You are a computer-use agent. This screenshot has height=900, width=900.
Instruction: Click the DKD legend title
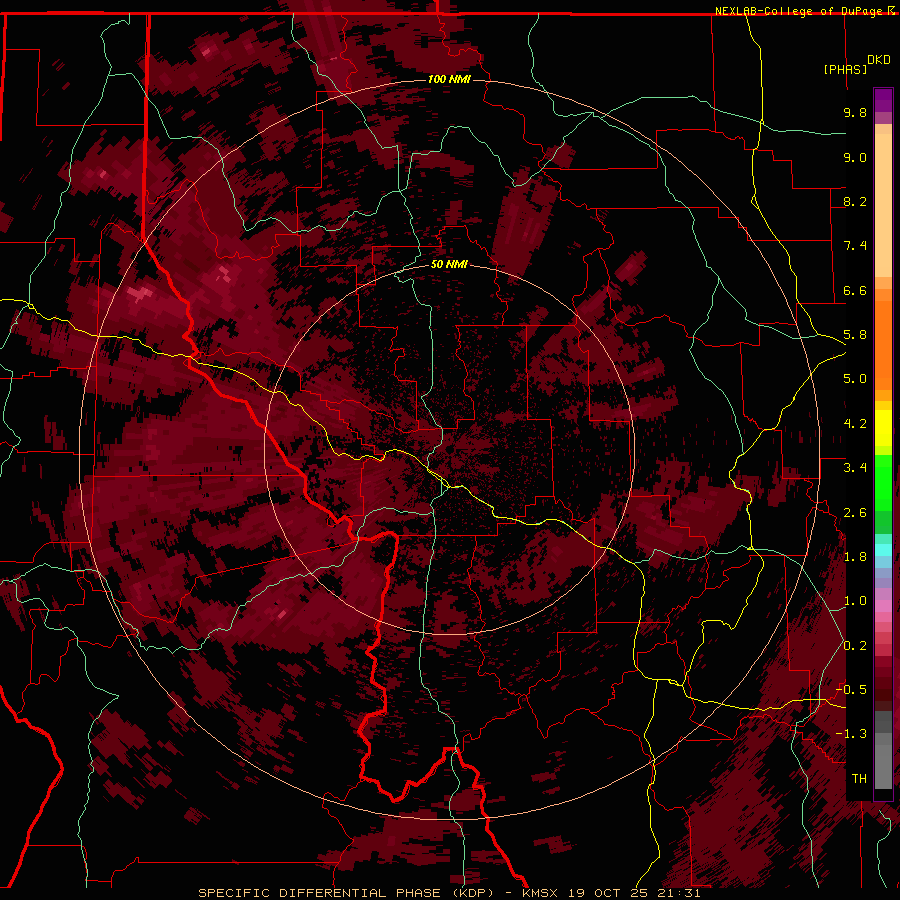point(879,60)
